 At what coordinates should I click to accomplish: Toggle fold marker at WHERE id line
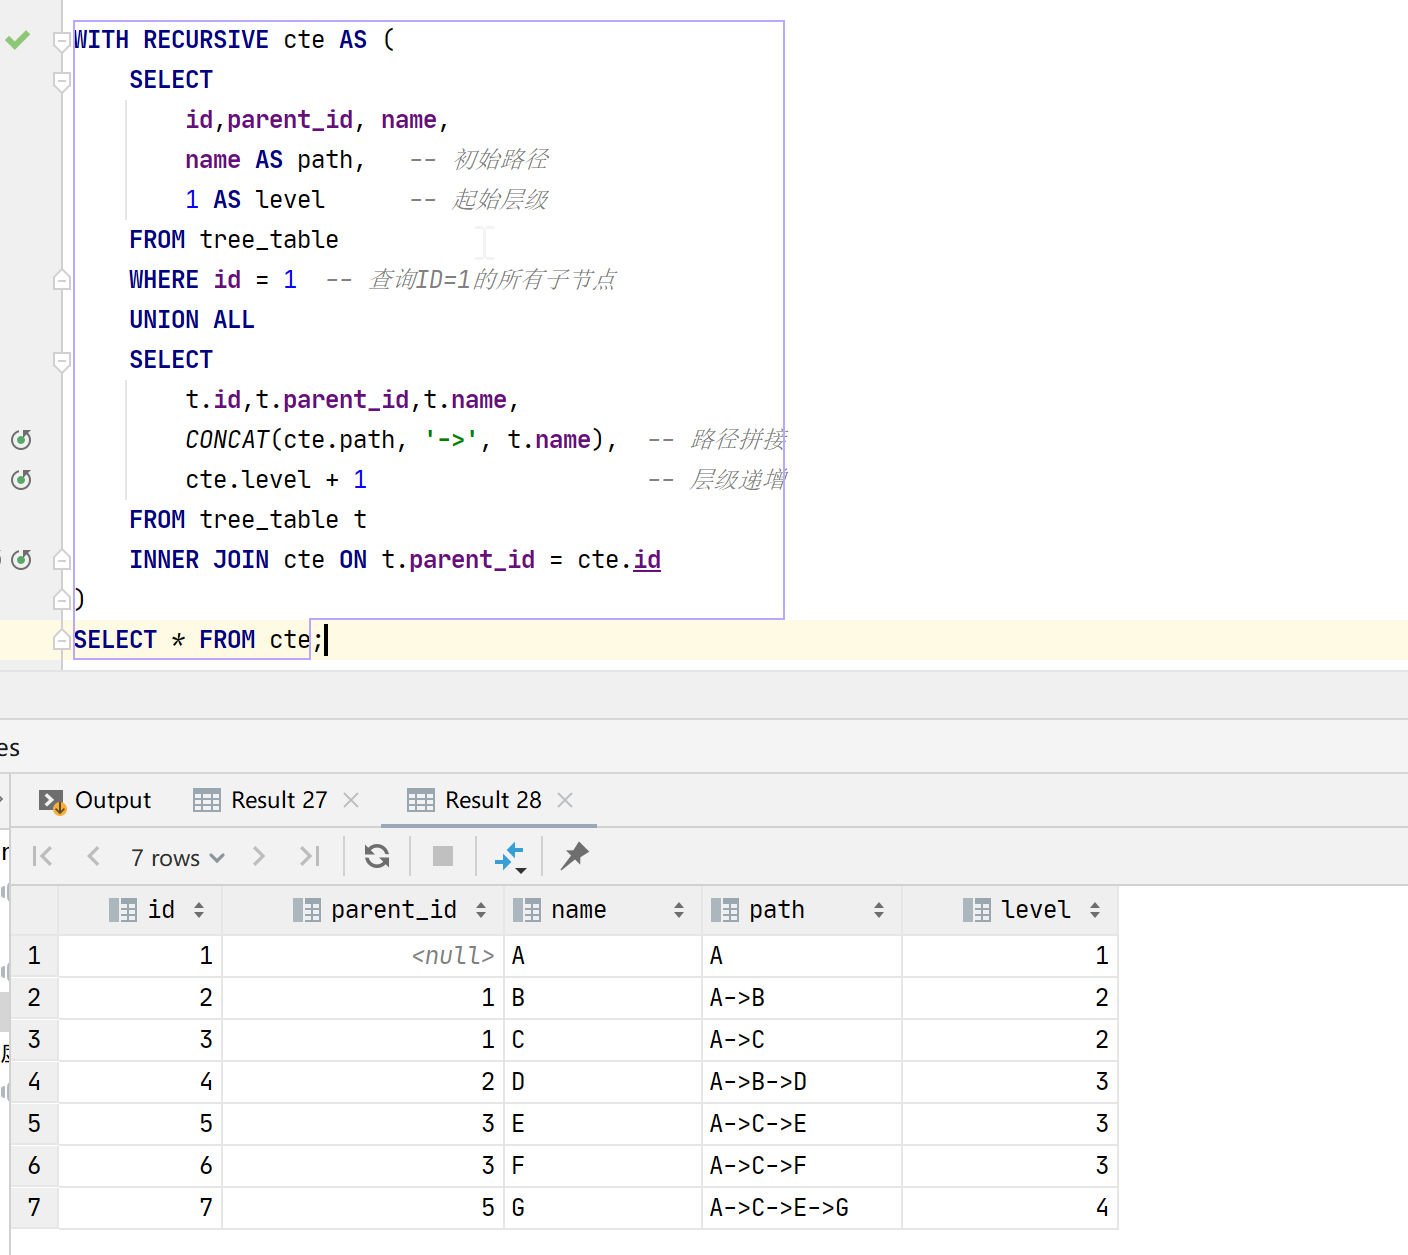62,280
